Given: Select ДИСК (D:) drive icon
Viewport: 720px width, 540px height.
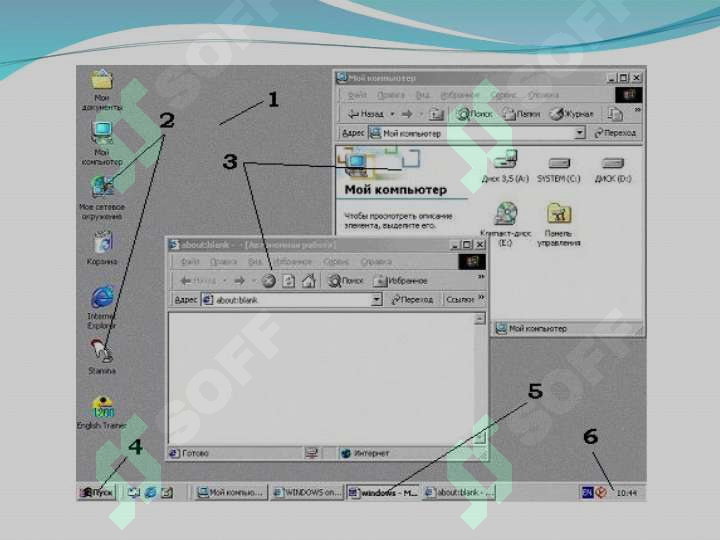Looking at the screenshot, I should 613,169.
